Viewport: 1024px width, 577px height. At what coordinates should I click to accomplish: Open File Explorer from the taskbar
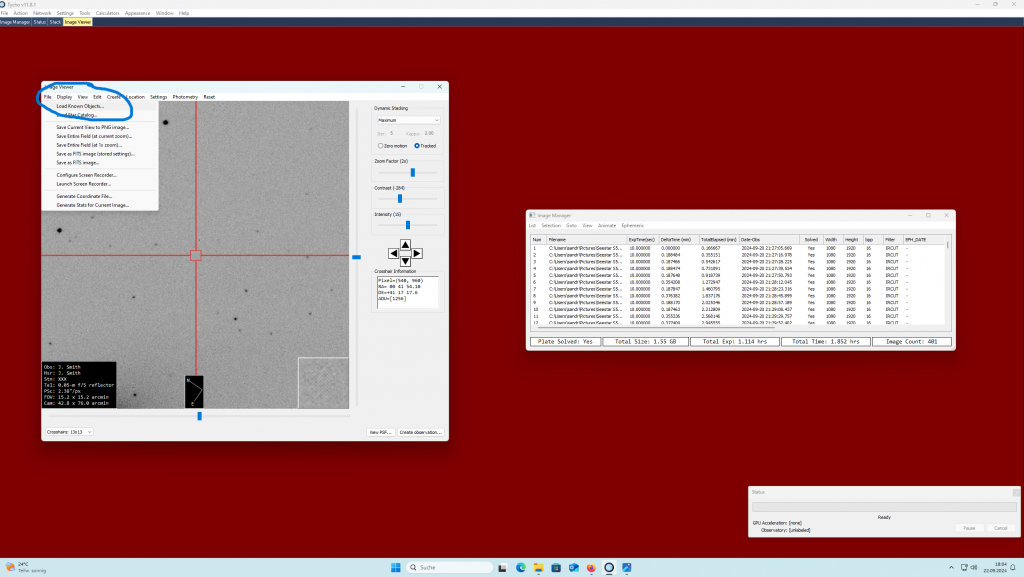[539, 567]
